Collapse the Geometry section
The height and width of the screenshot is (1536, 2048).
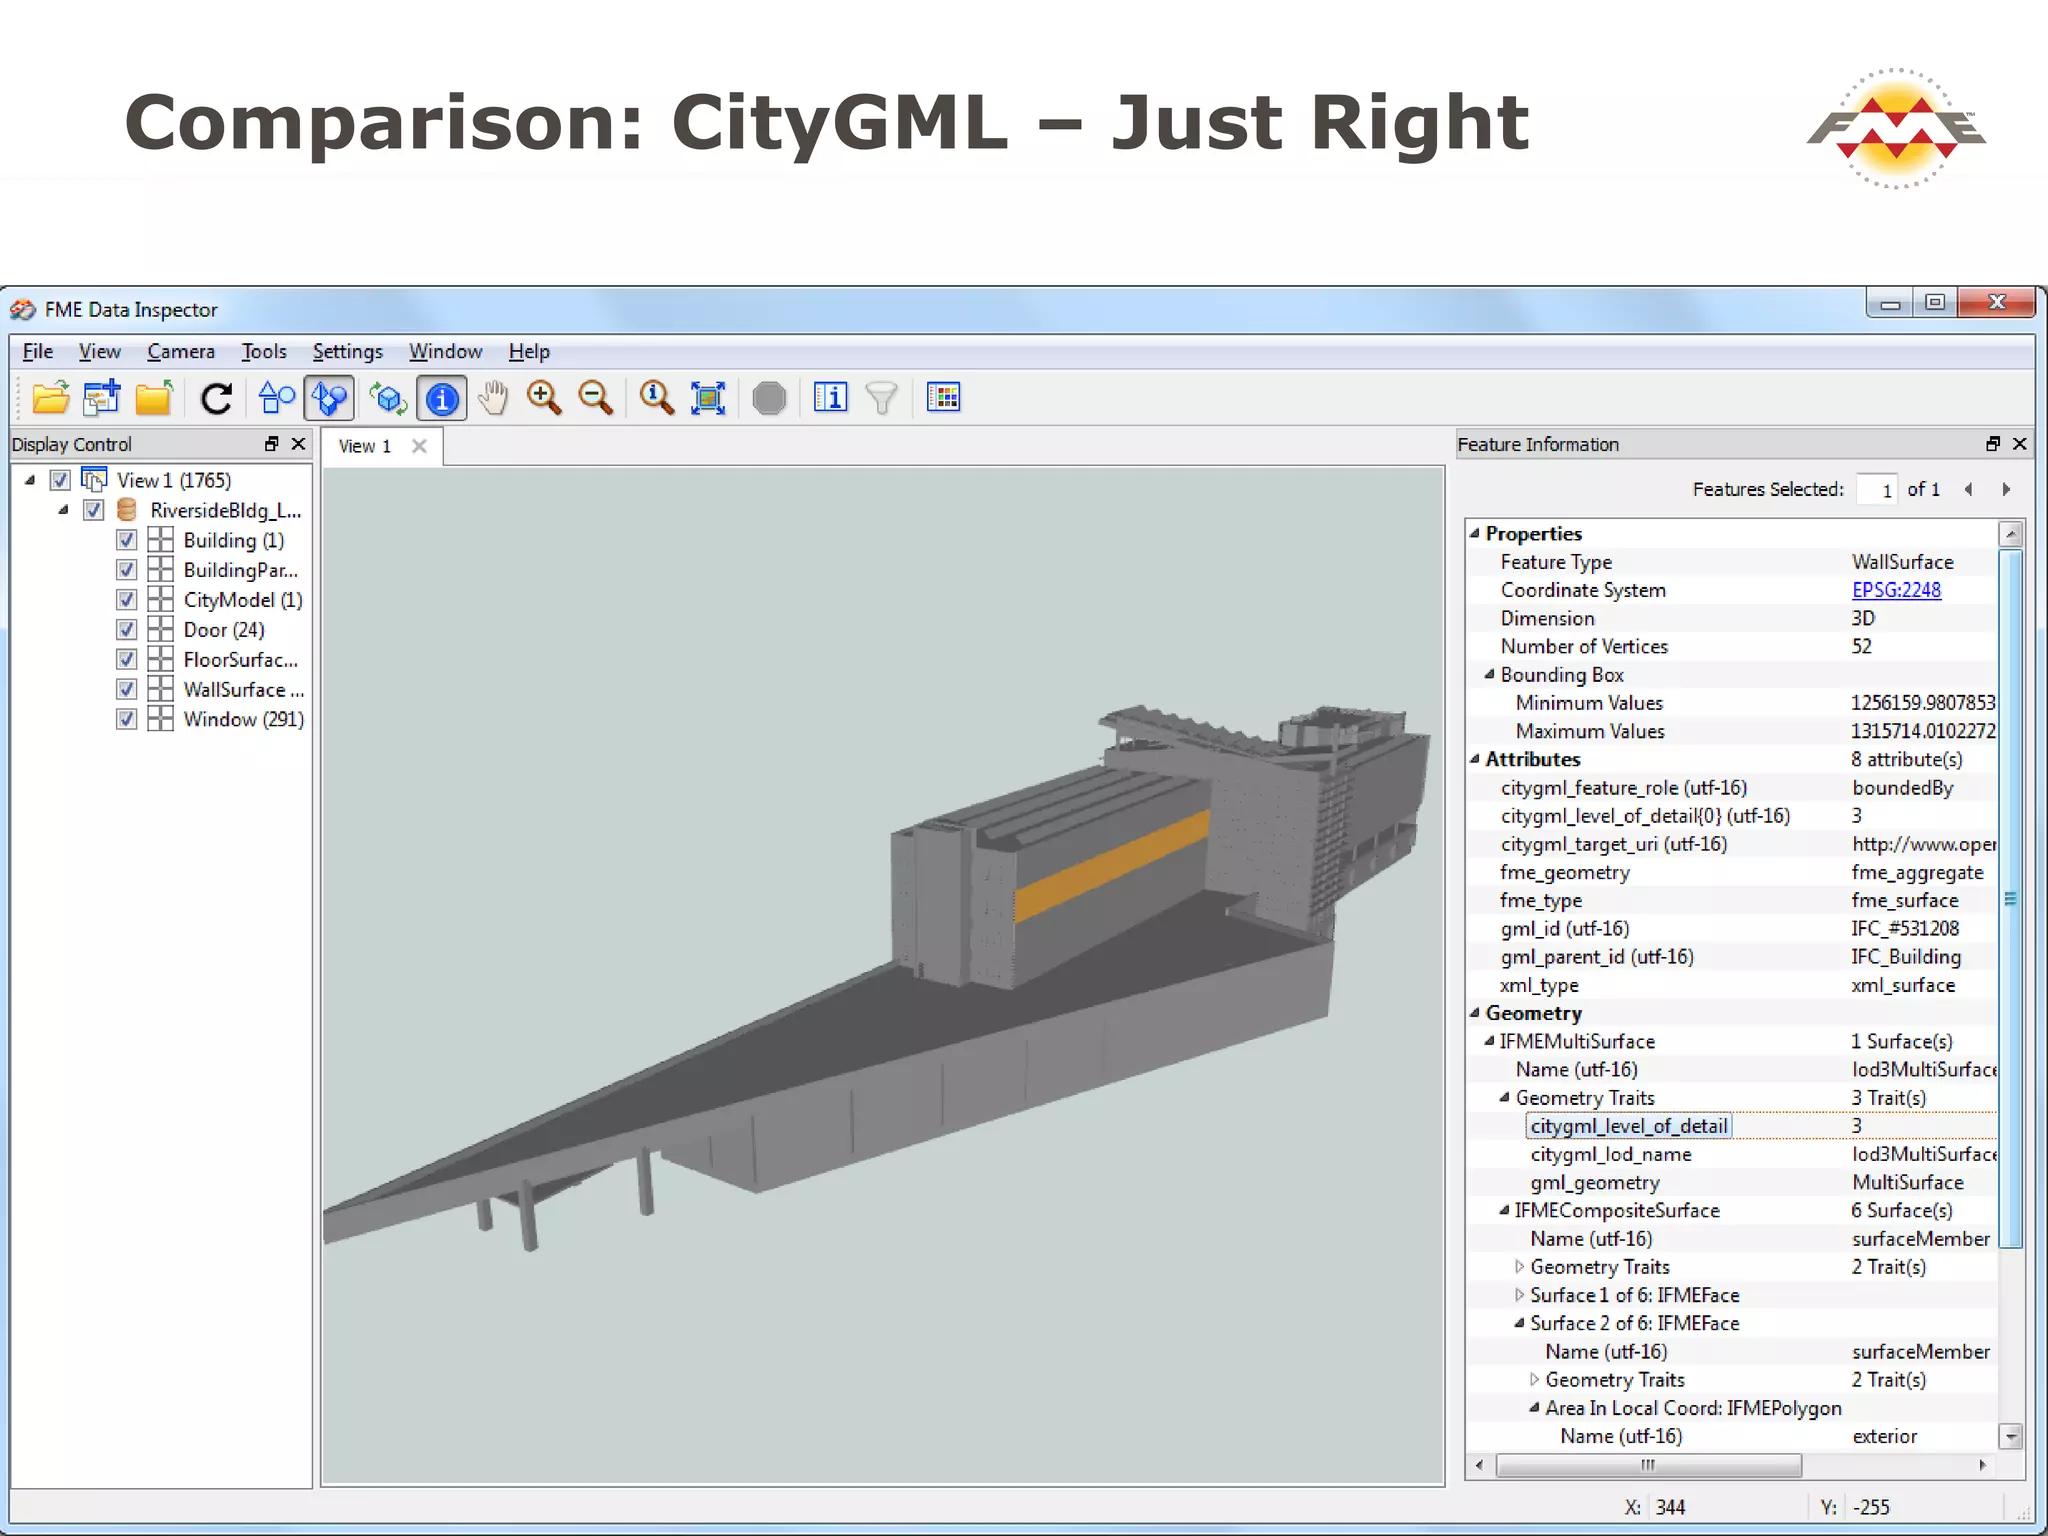point(1475,1013)
